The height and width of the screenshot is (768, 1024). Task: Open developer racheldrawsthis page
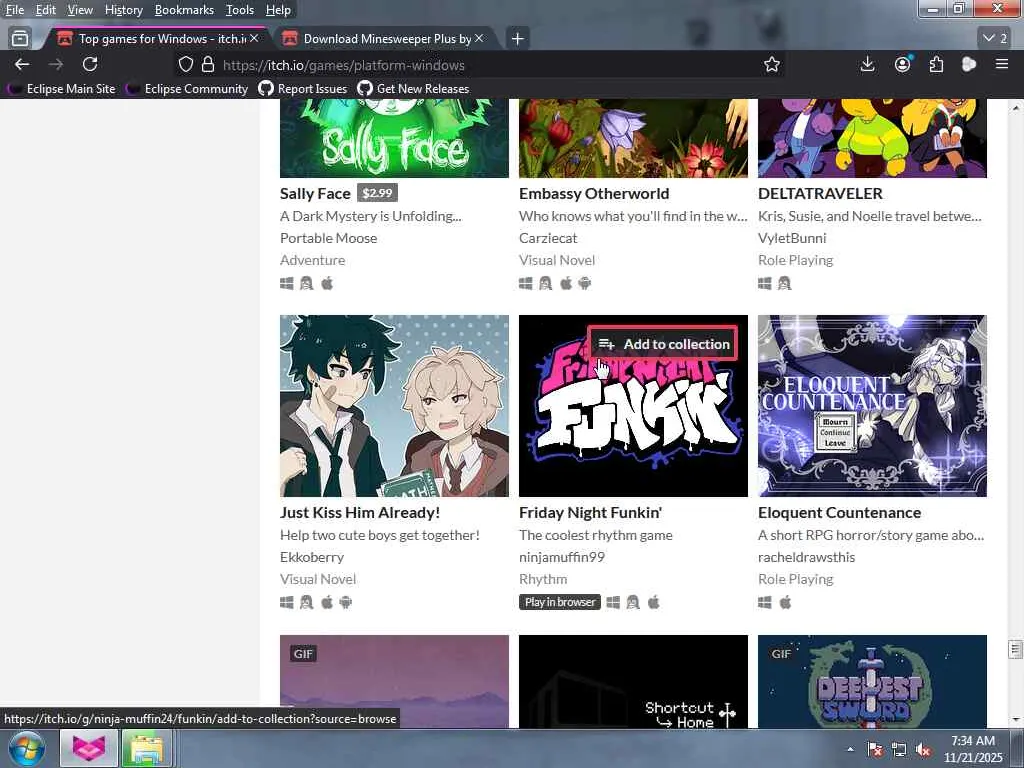tap(807, 557)
